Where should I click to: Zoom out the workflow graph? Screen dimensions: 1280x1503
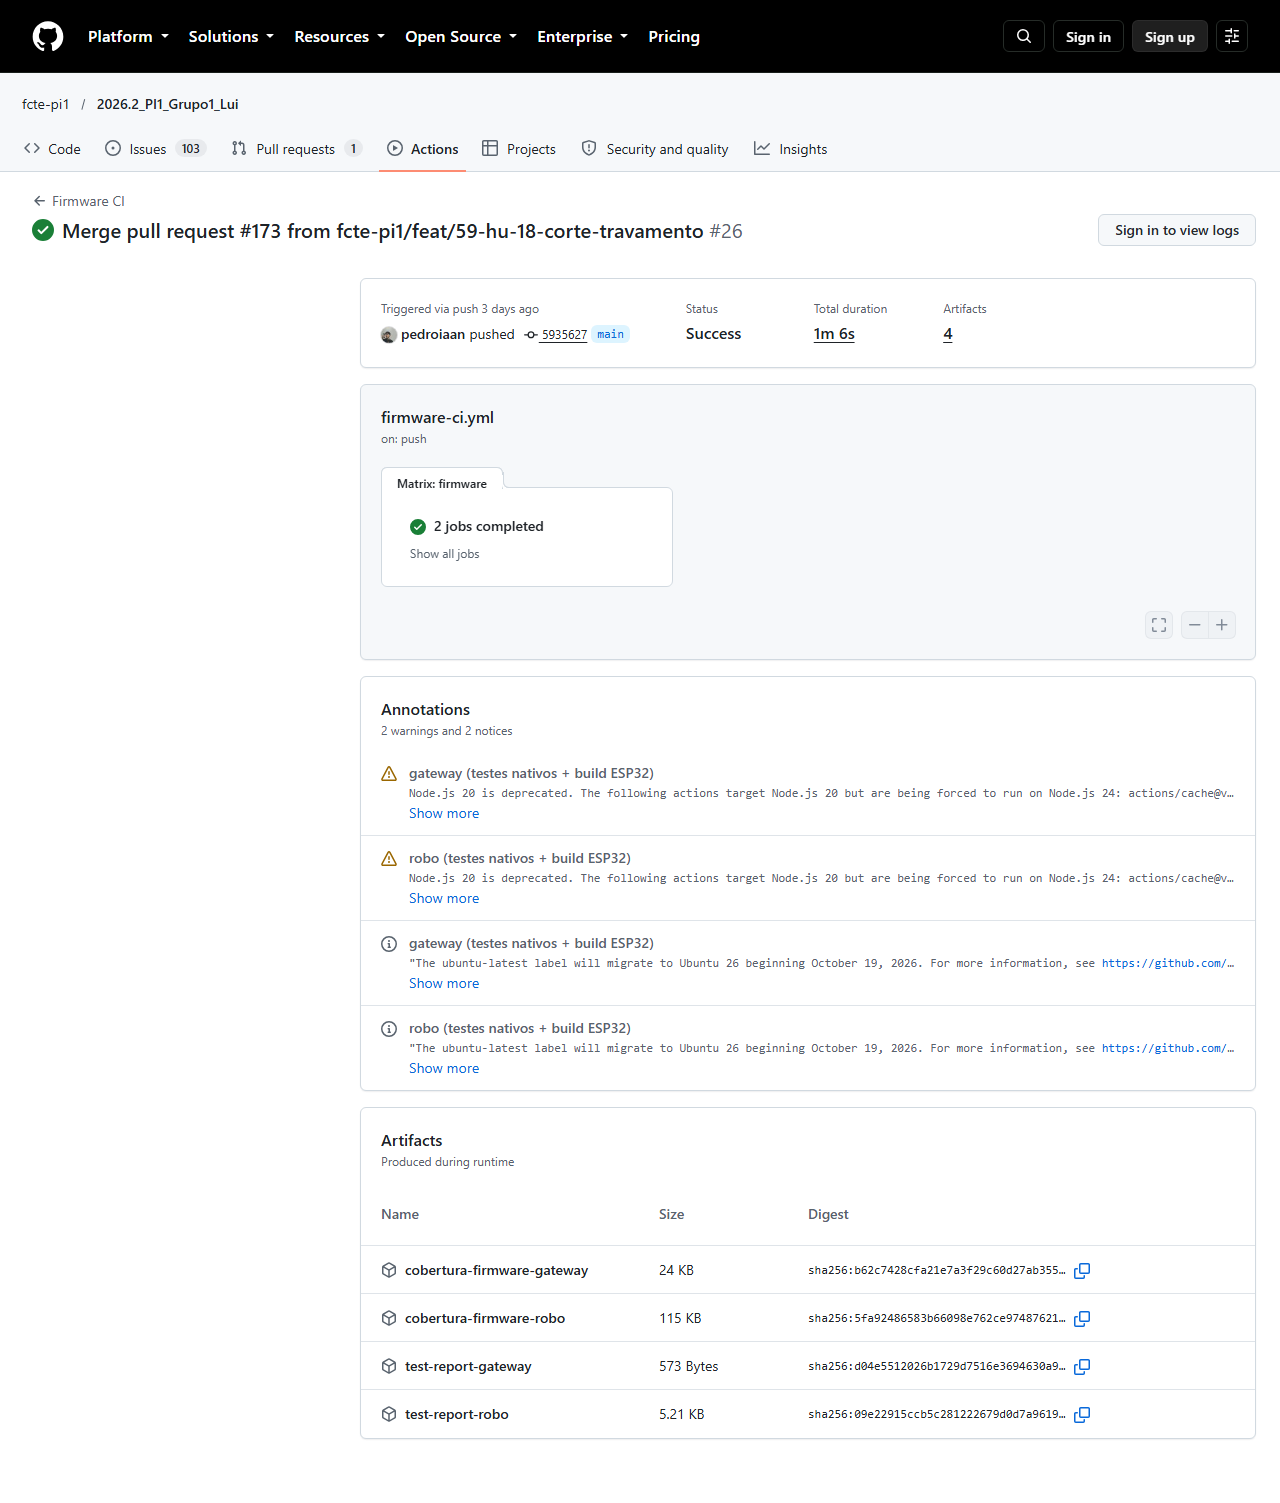(1195, 625)
